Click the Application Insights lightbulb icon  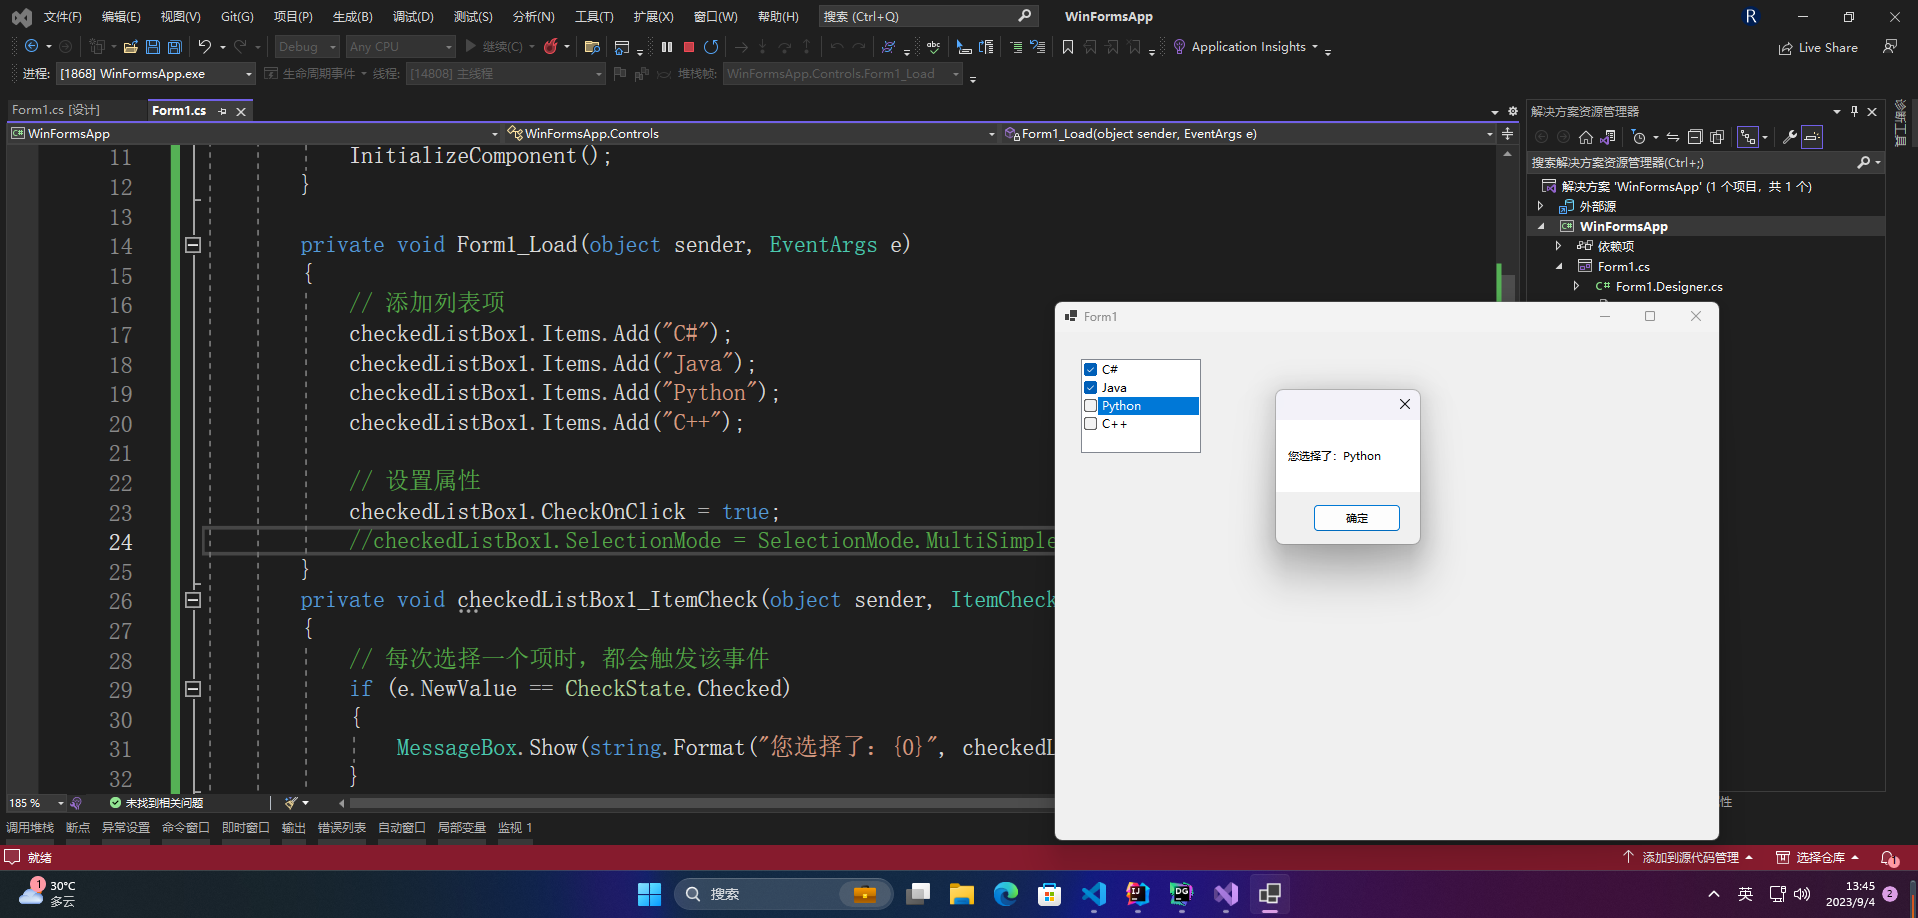tap(1179, 47)
